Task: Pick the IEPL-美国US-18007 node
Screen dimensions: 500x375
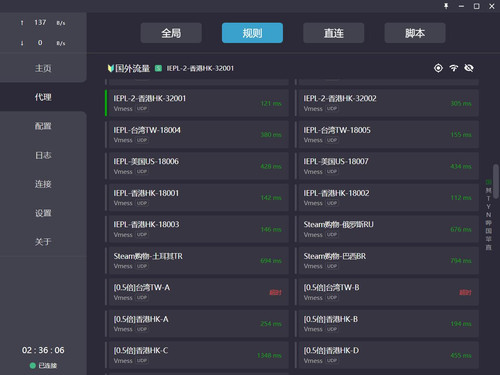Action: (387, 166)
